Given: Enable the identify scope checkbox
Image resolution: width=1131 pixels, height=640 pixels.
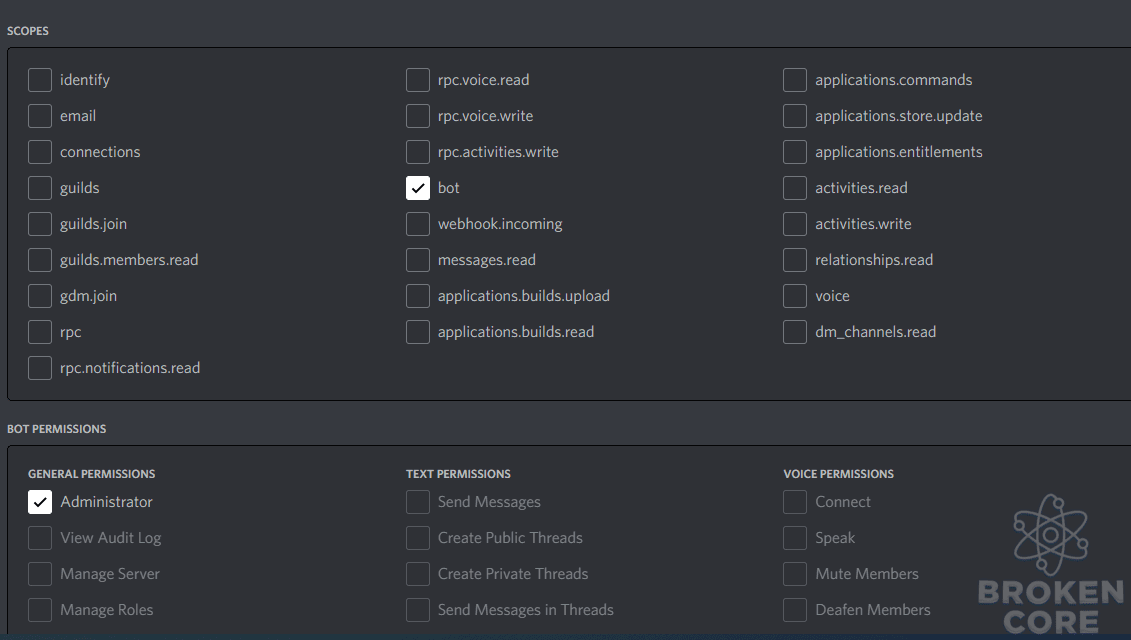Looking at the screenshot, I should (x=40, y=80).
